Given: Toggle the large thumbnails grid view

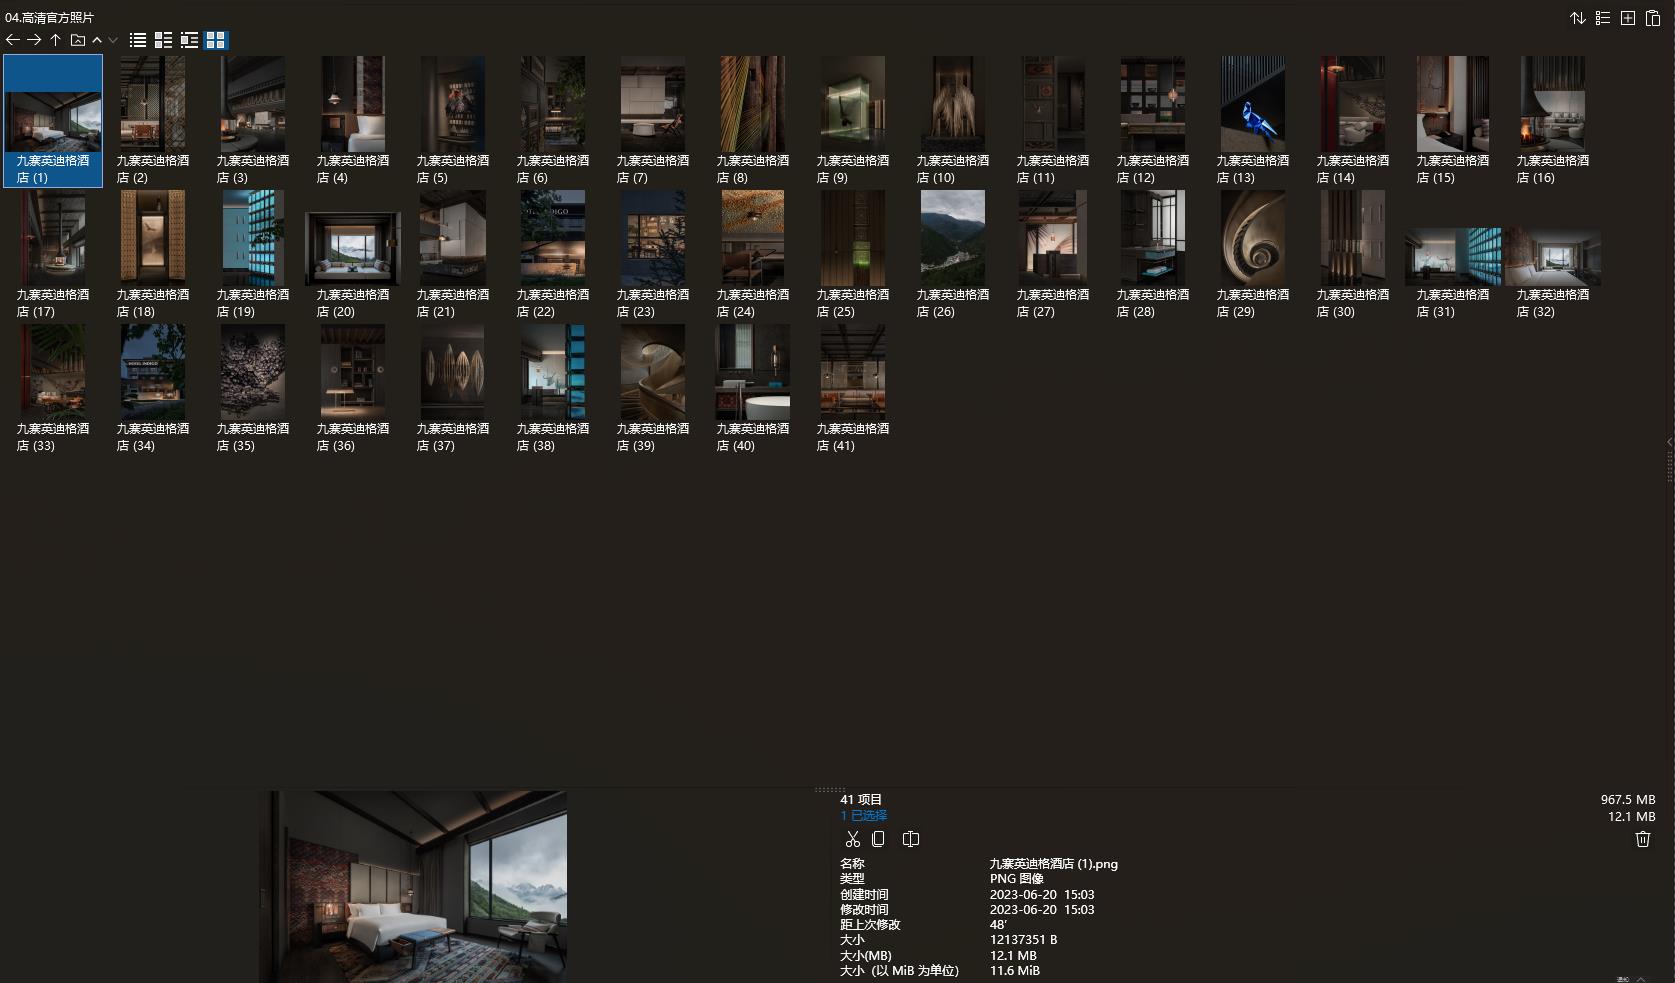Looking at the screenshot, I should click(x=215, y=40).
